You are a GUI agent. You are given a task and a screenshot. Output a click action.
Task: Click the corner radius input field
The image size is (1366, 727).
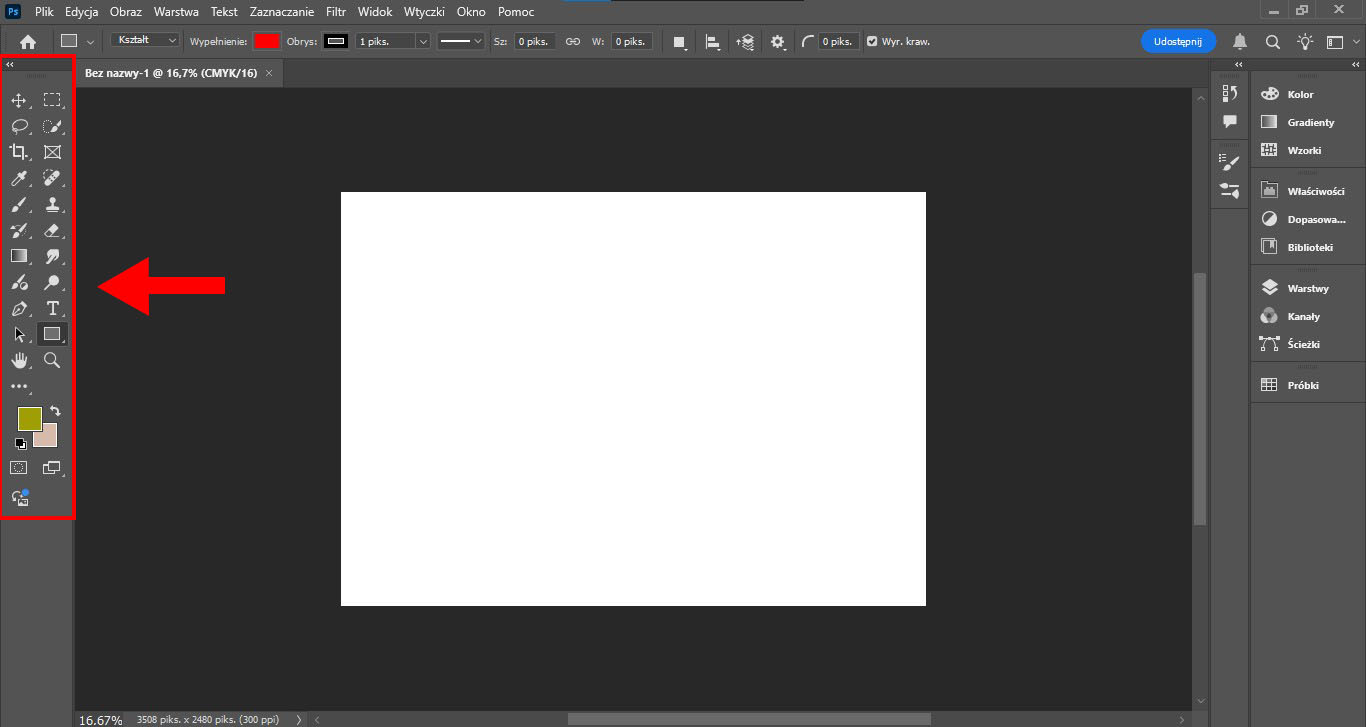coord(839,41)
